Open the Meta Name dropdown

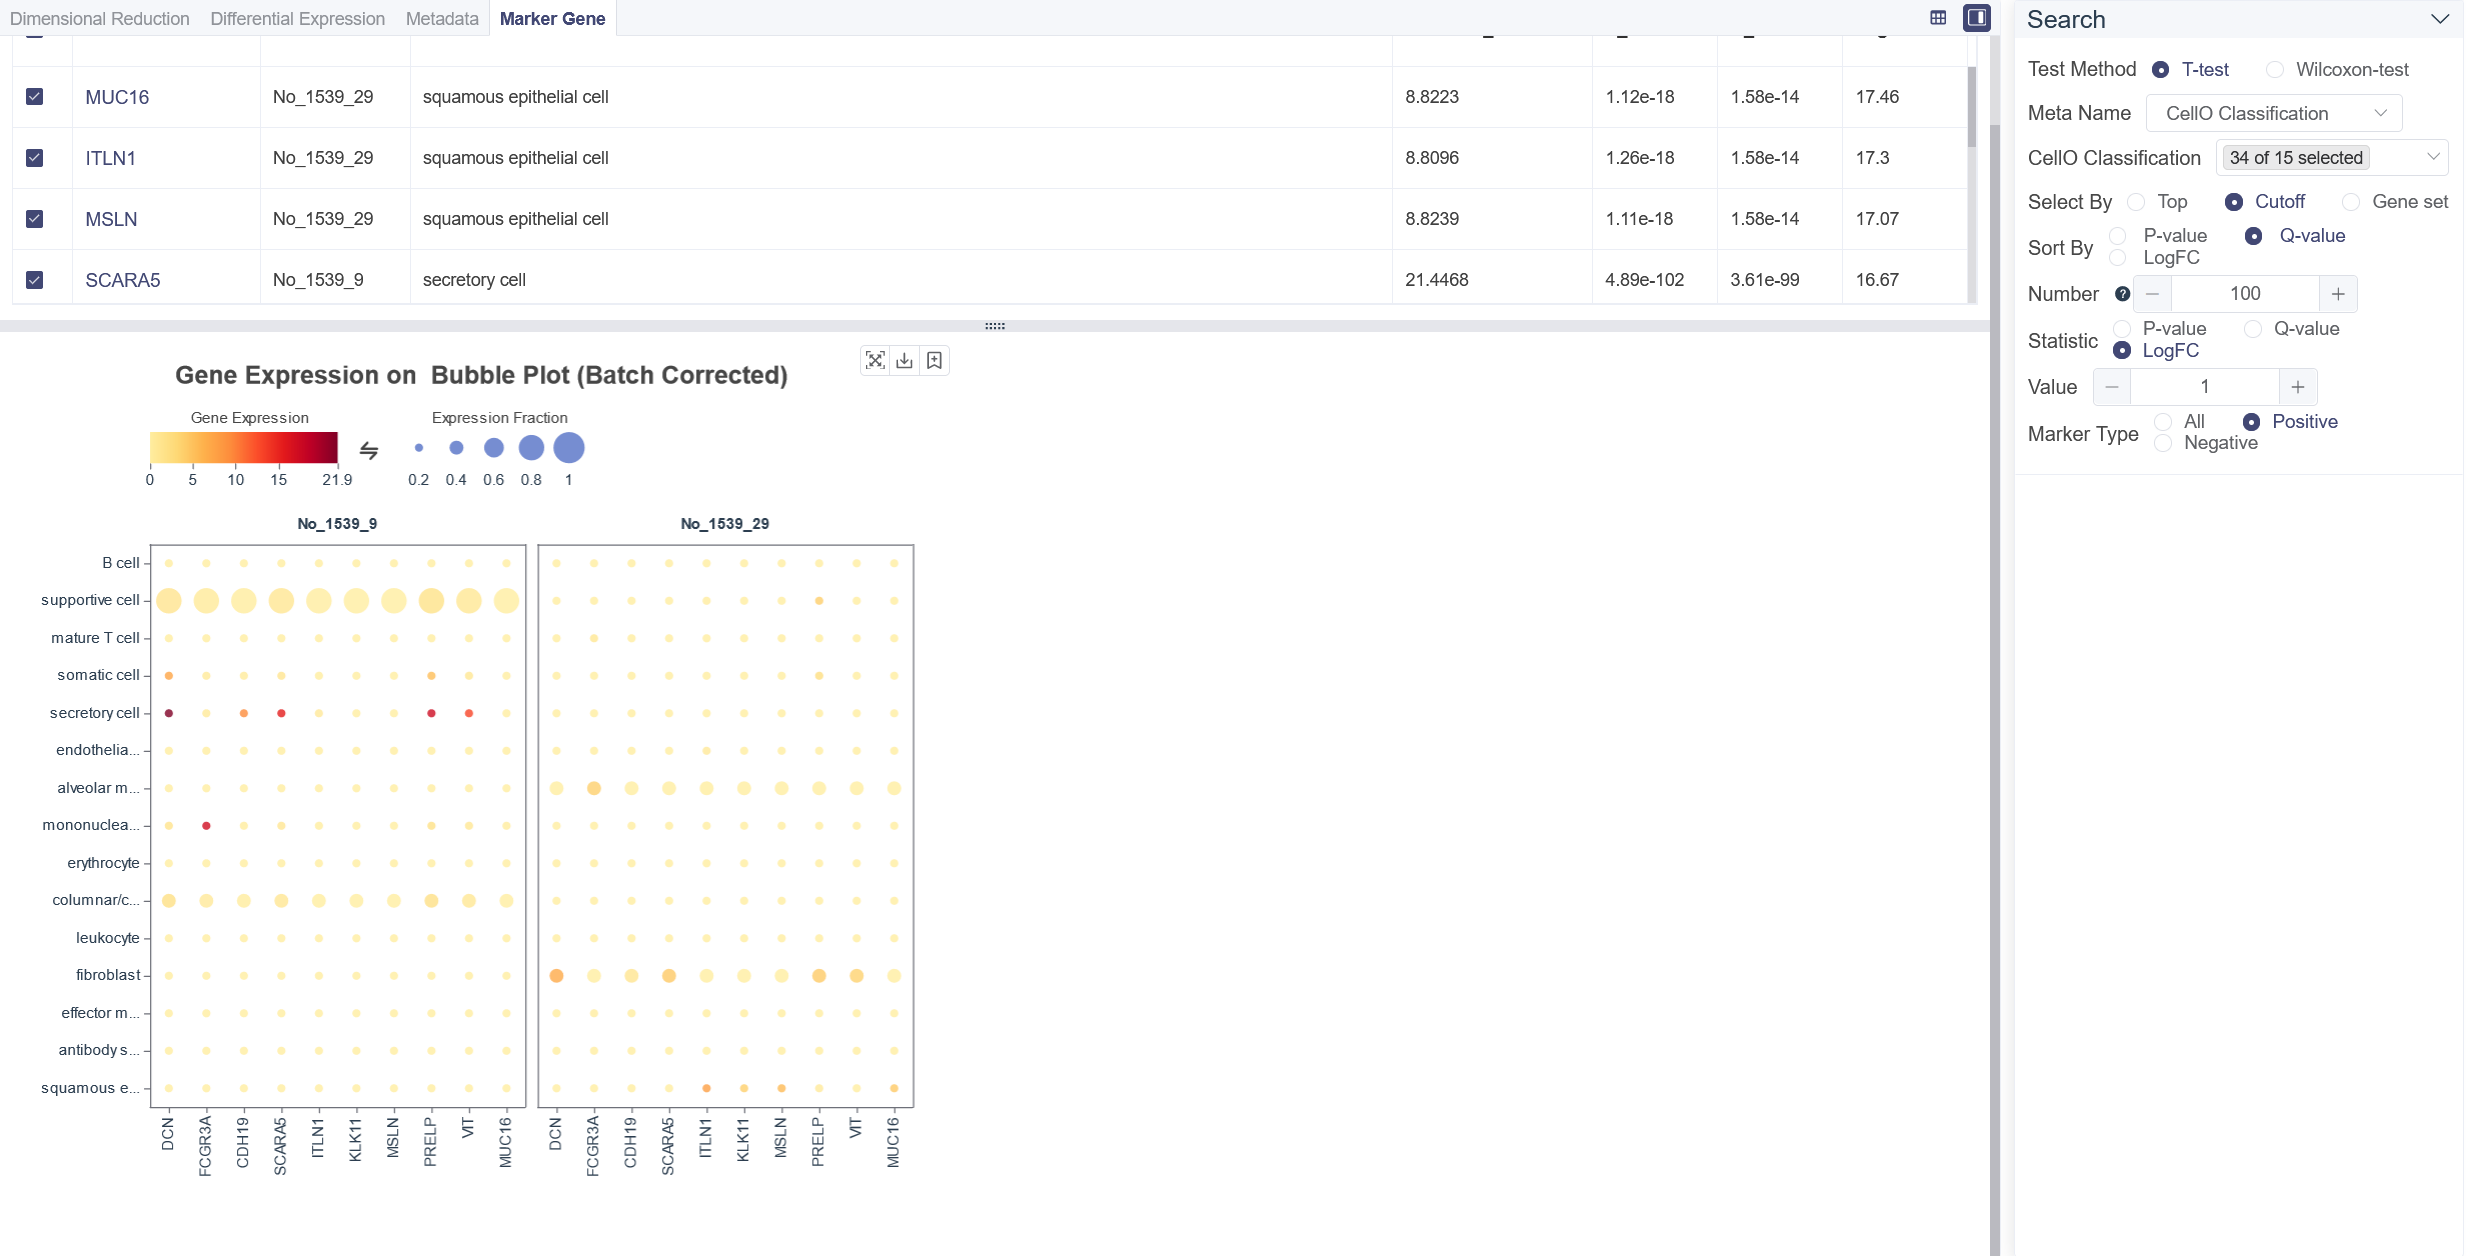[2274, 113]
